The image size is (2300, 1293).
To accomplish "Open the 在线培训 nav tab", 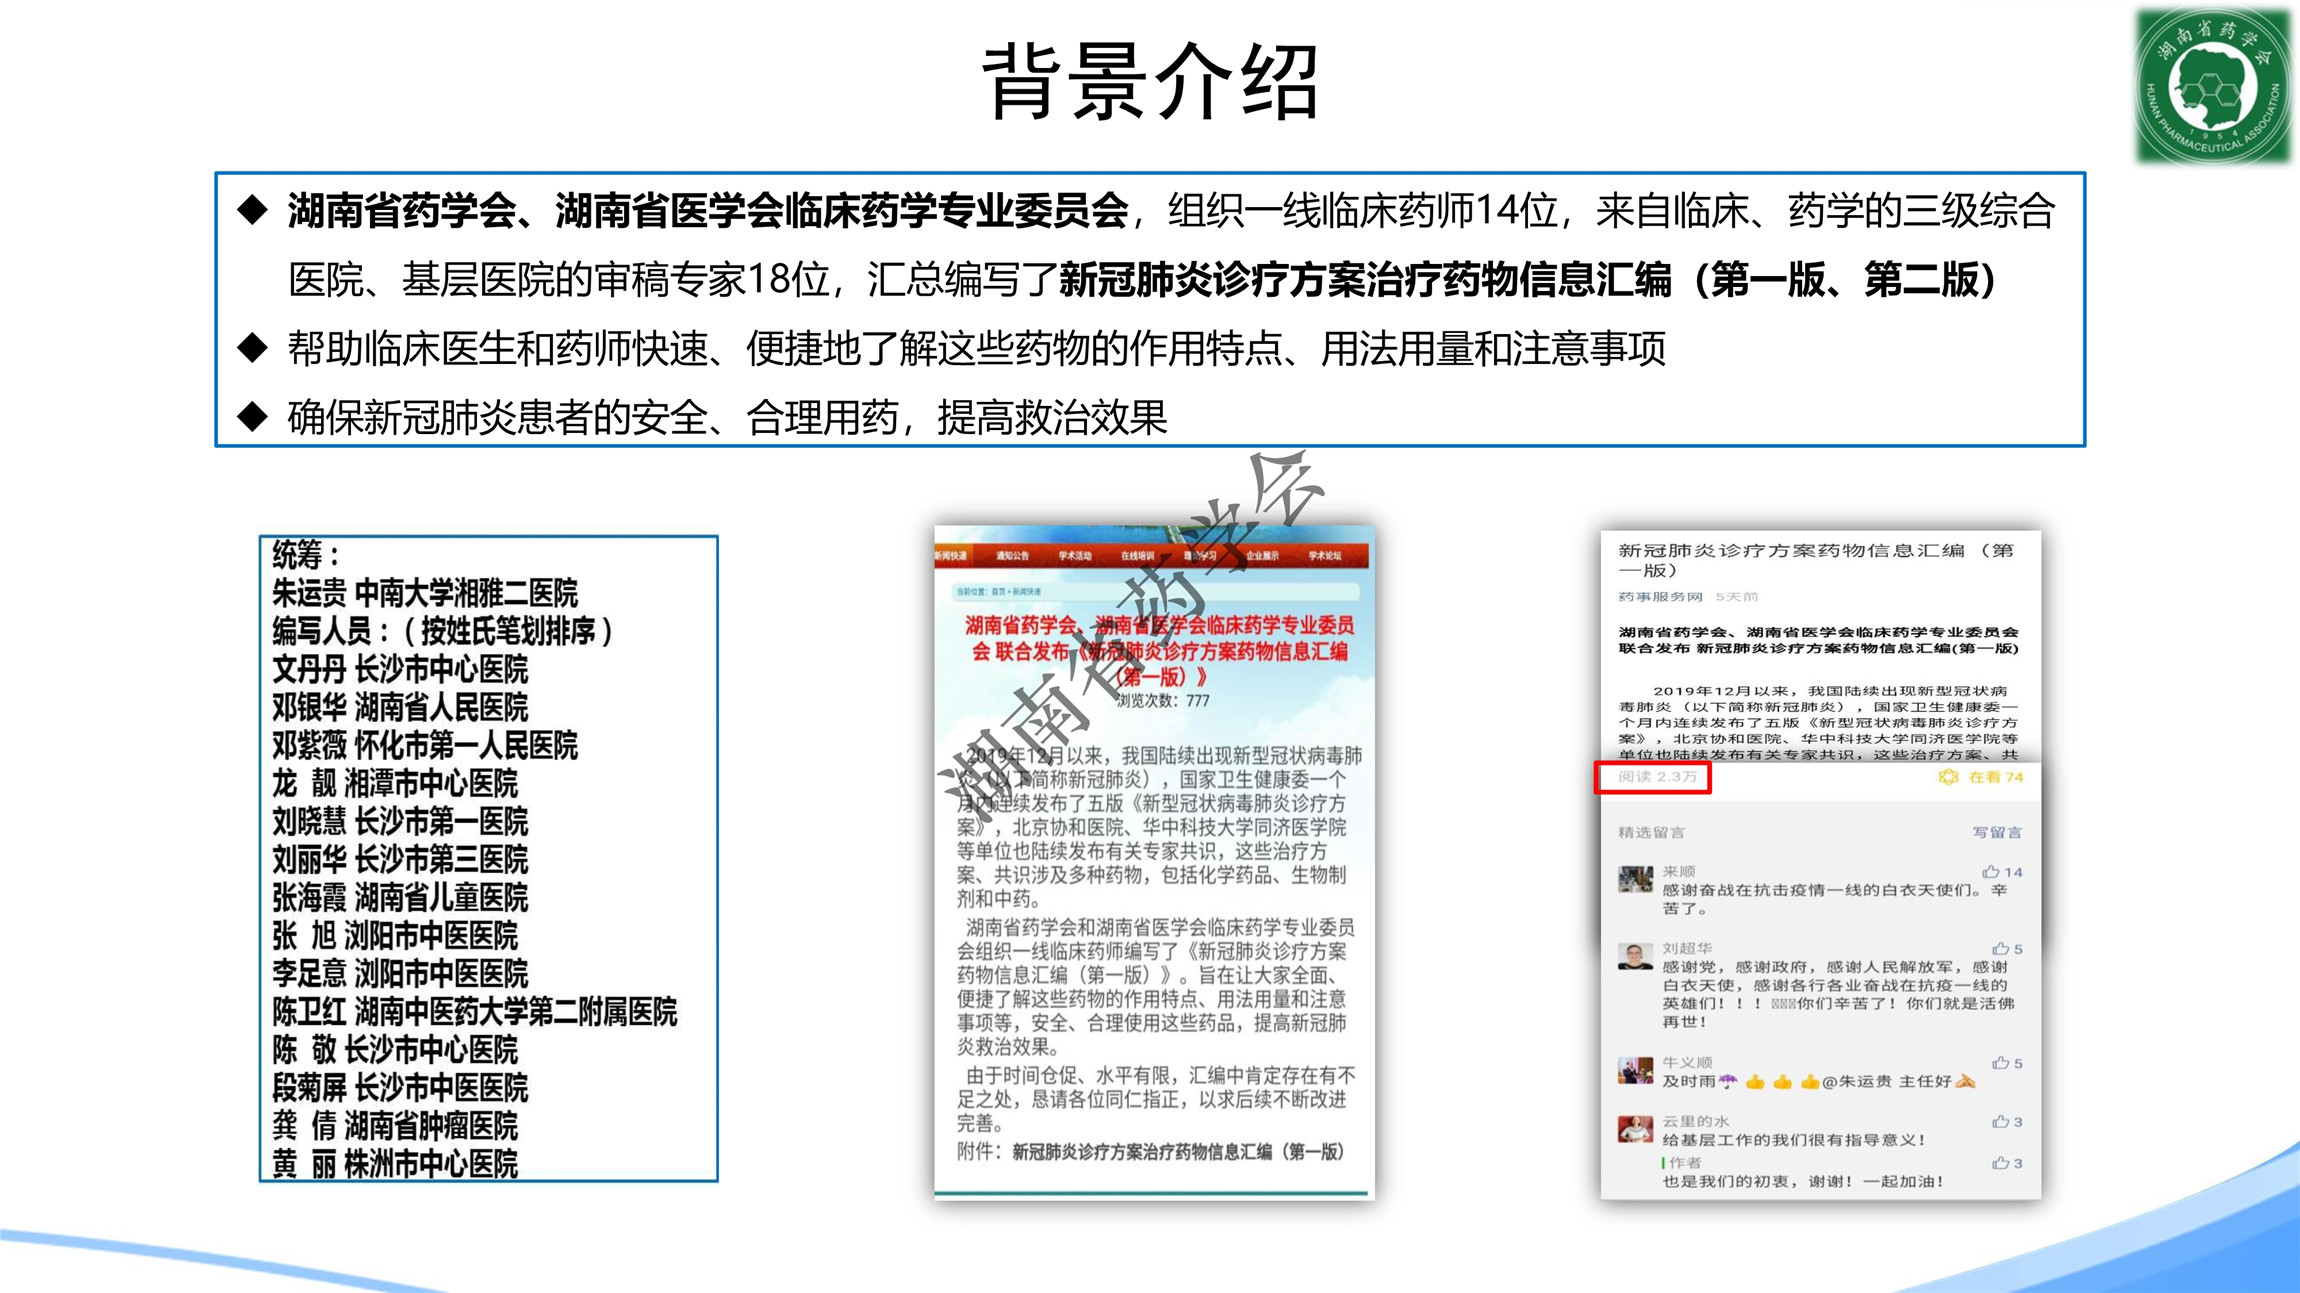I will tap(1137, 556).
